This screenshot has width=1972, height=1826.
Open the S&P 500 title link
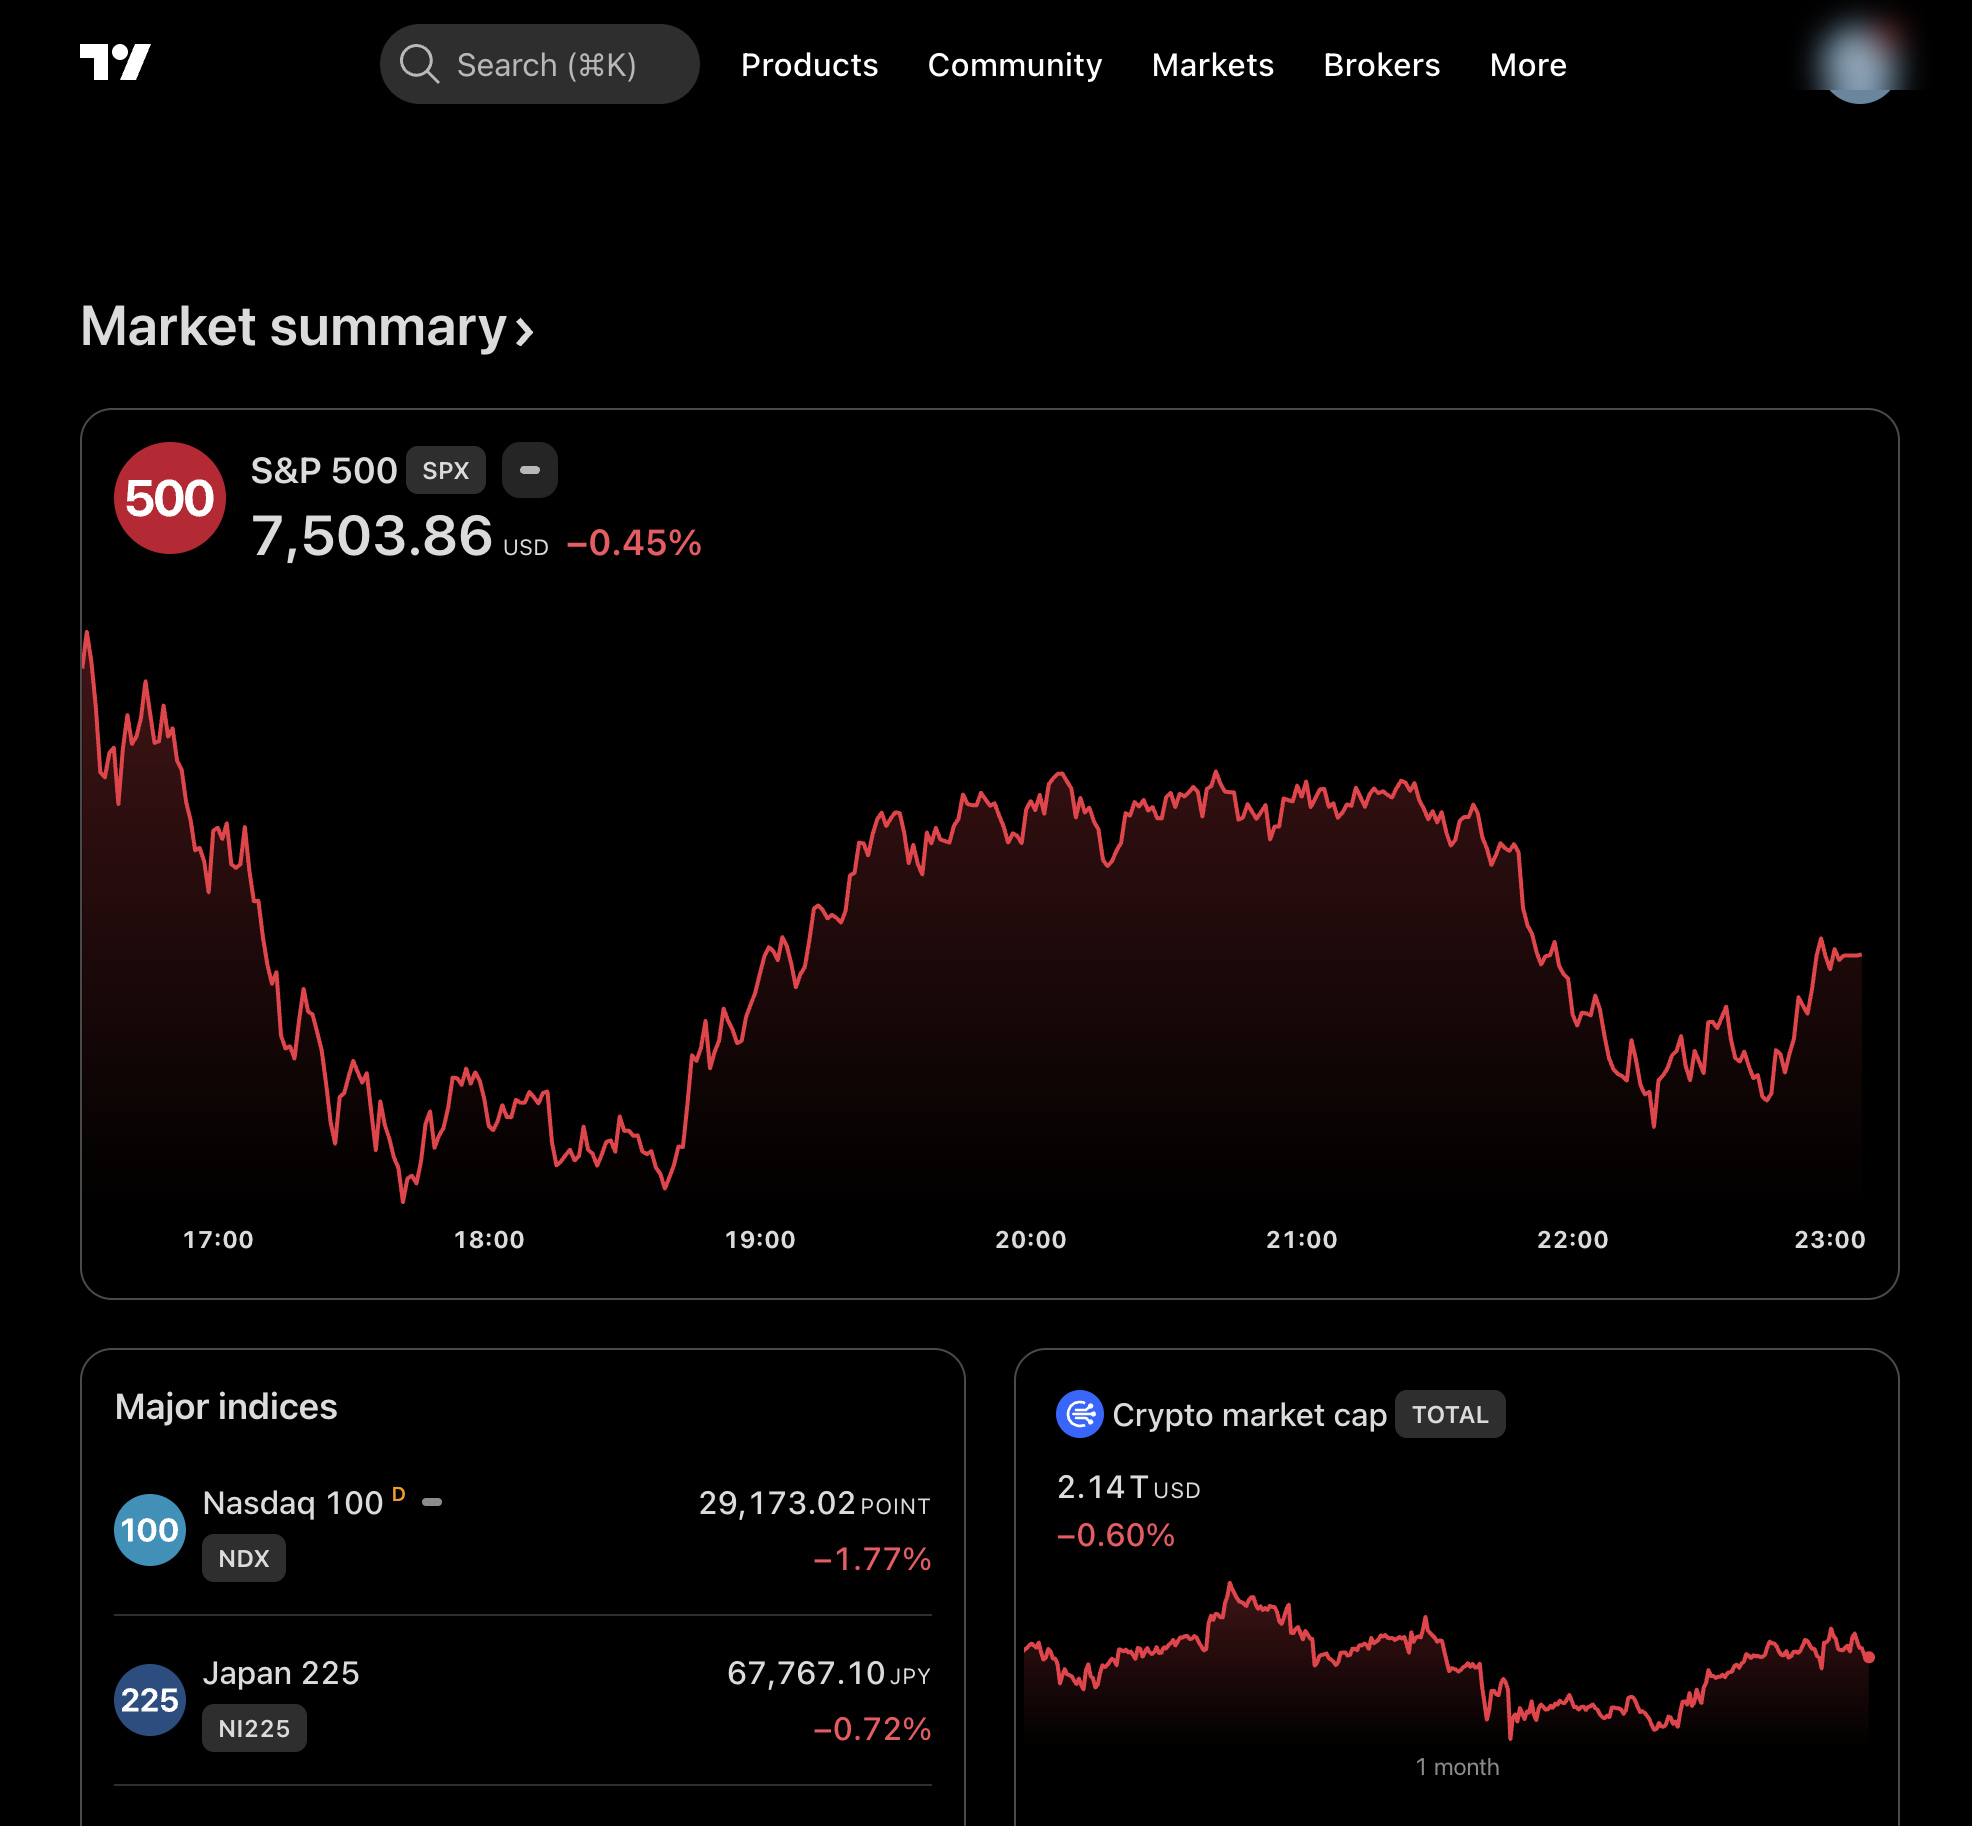[324, 470]
